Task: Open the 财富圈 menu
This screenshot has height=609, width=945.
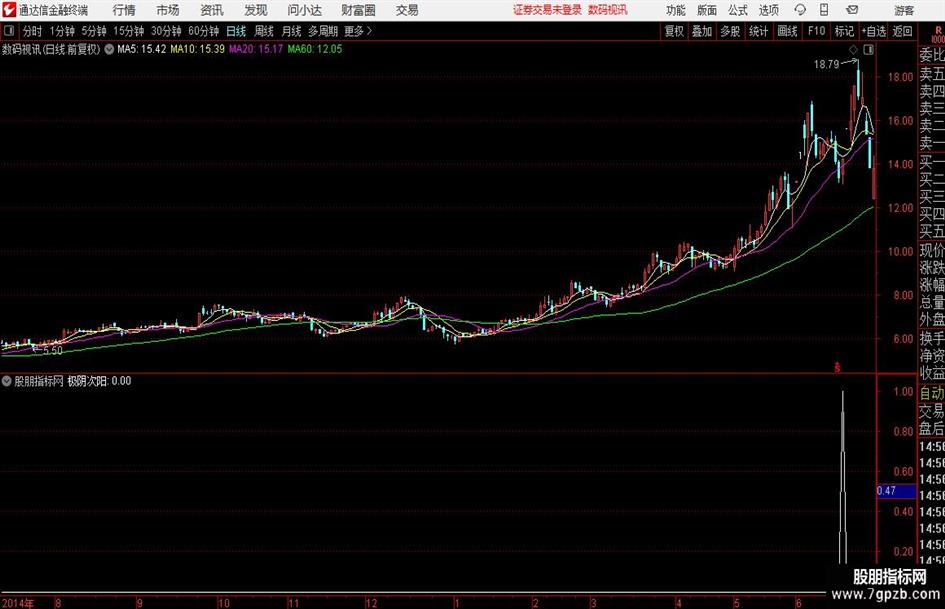Action: 358,10
